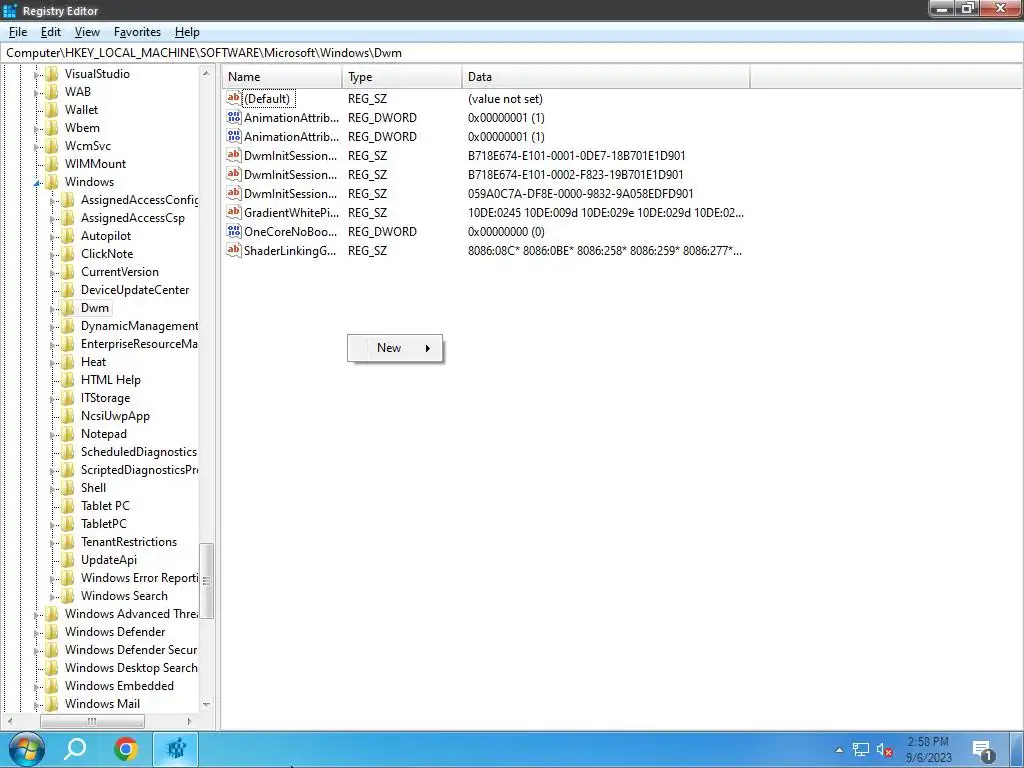Viewport: 1024px width, 768px height.
Task: Expand the Windows Defender key
Action: [38, 632]
